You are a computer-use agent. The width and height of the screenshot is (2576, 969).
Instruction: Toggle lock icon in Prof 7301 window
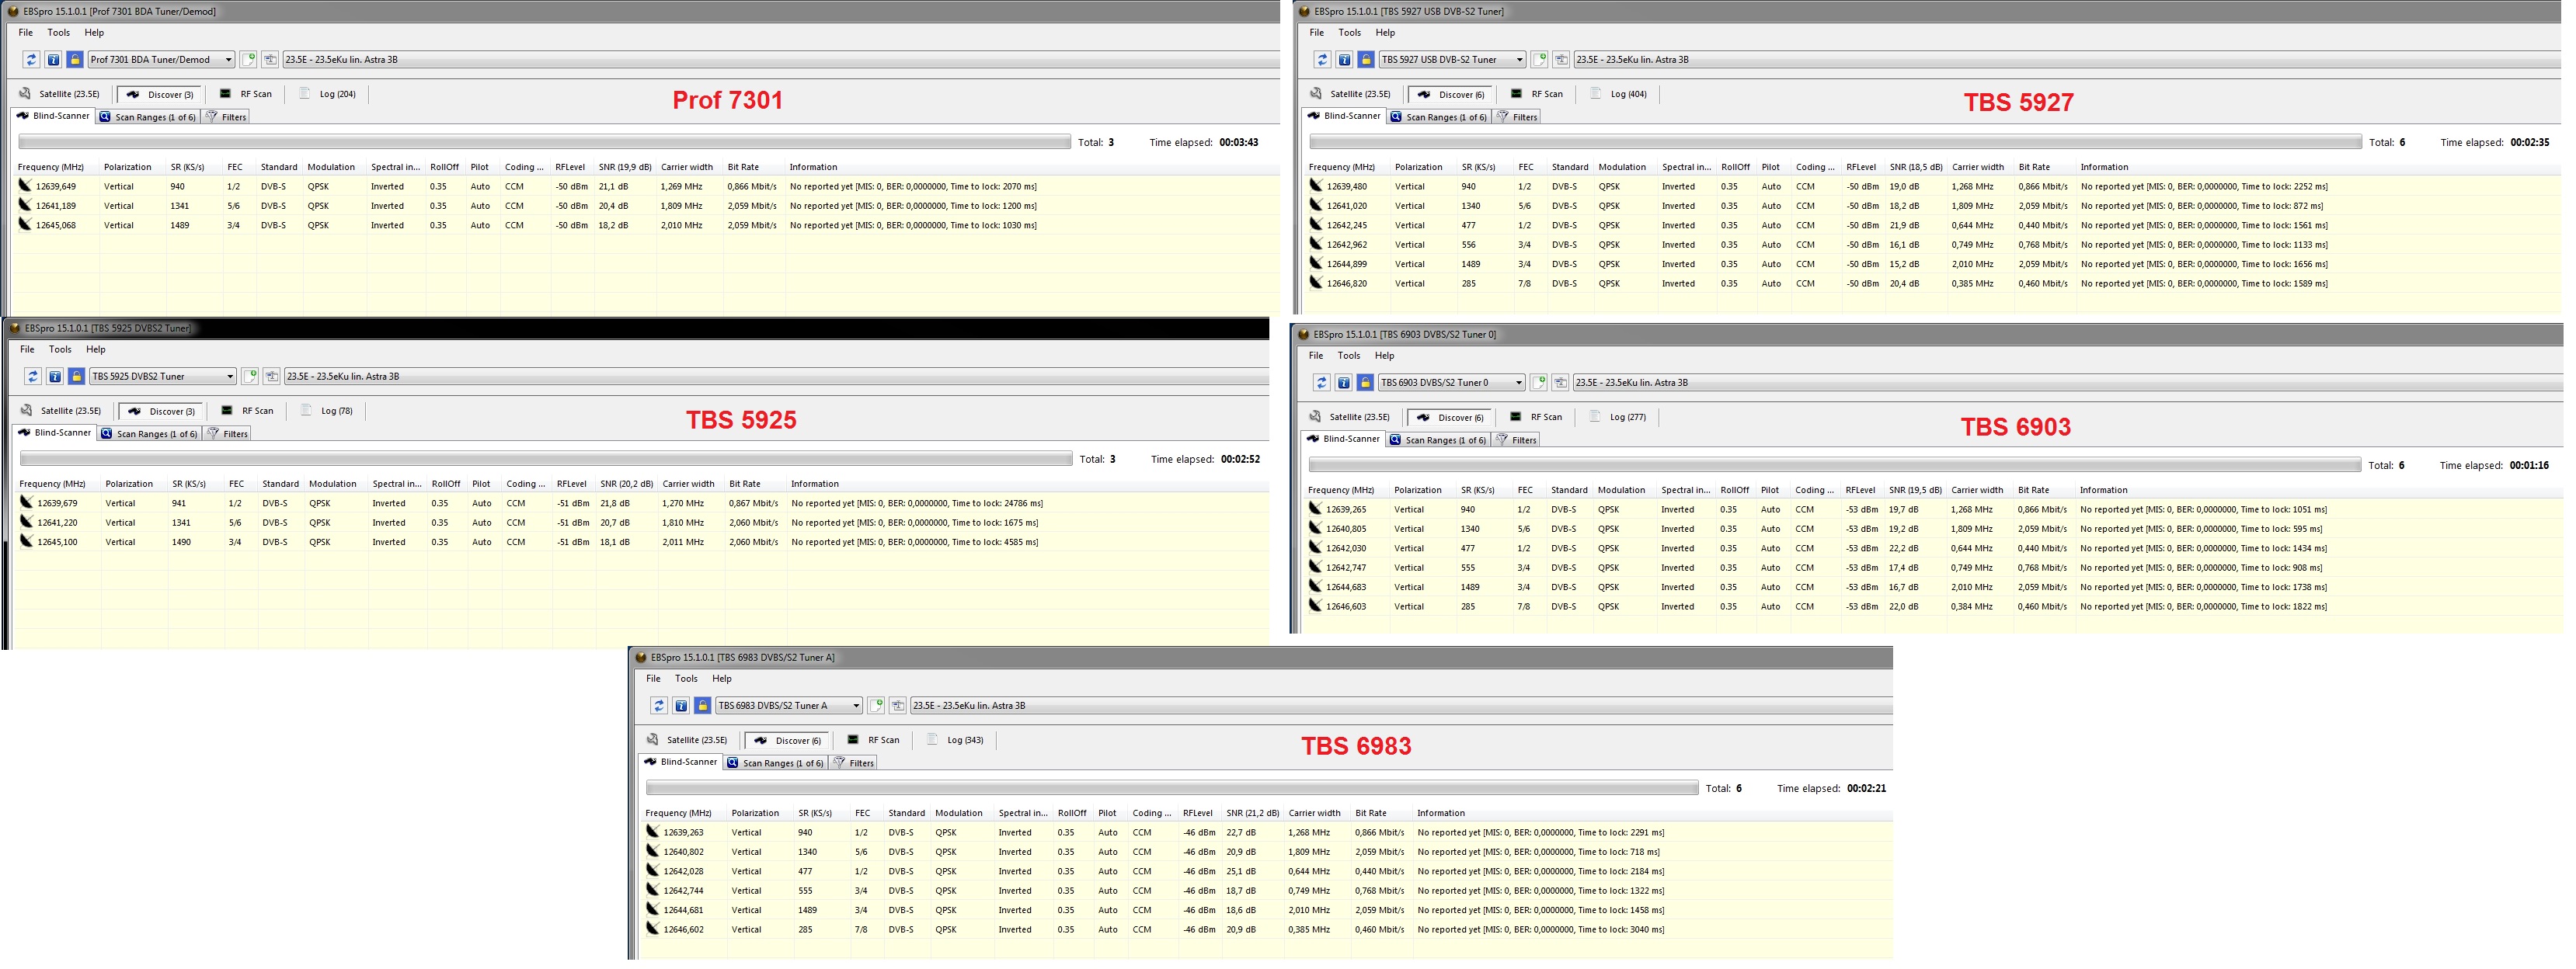pos(74,60)
